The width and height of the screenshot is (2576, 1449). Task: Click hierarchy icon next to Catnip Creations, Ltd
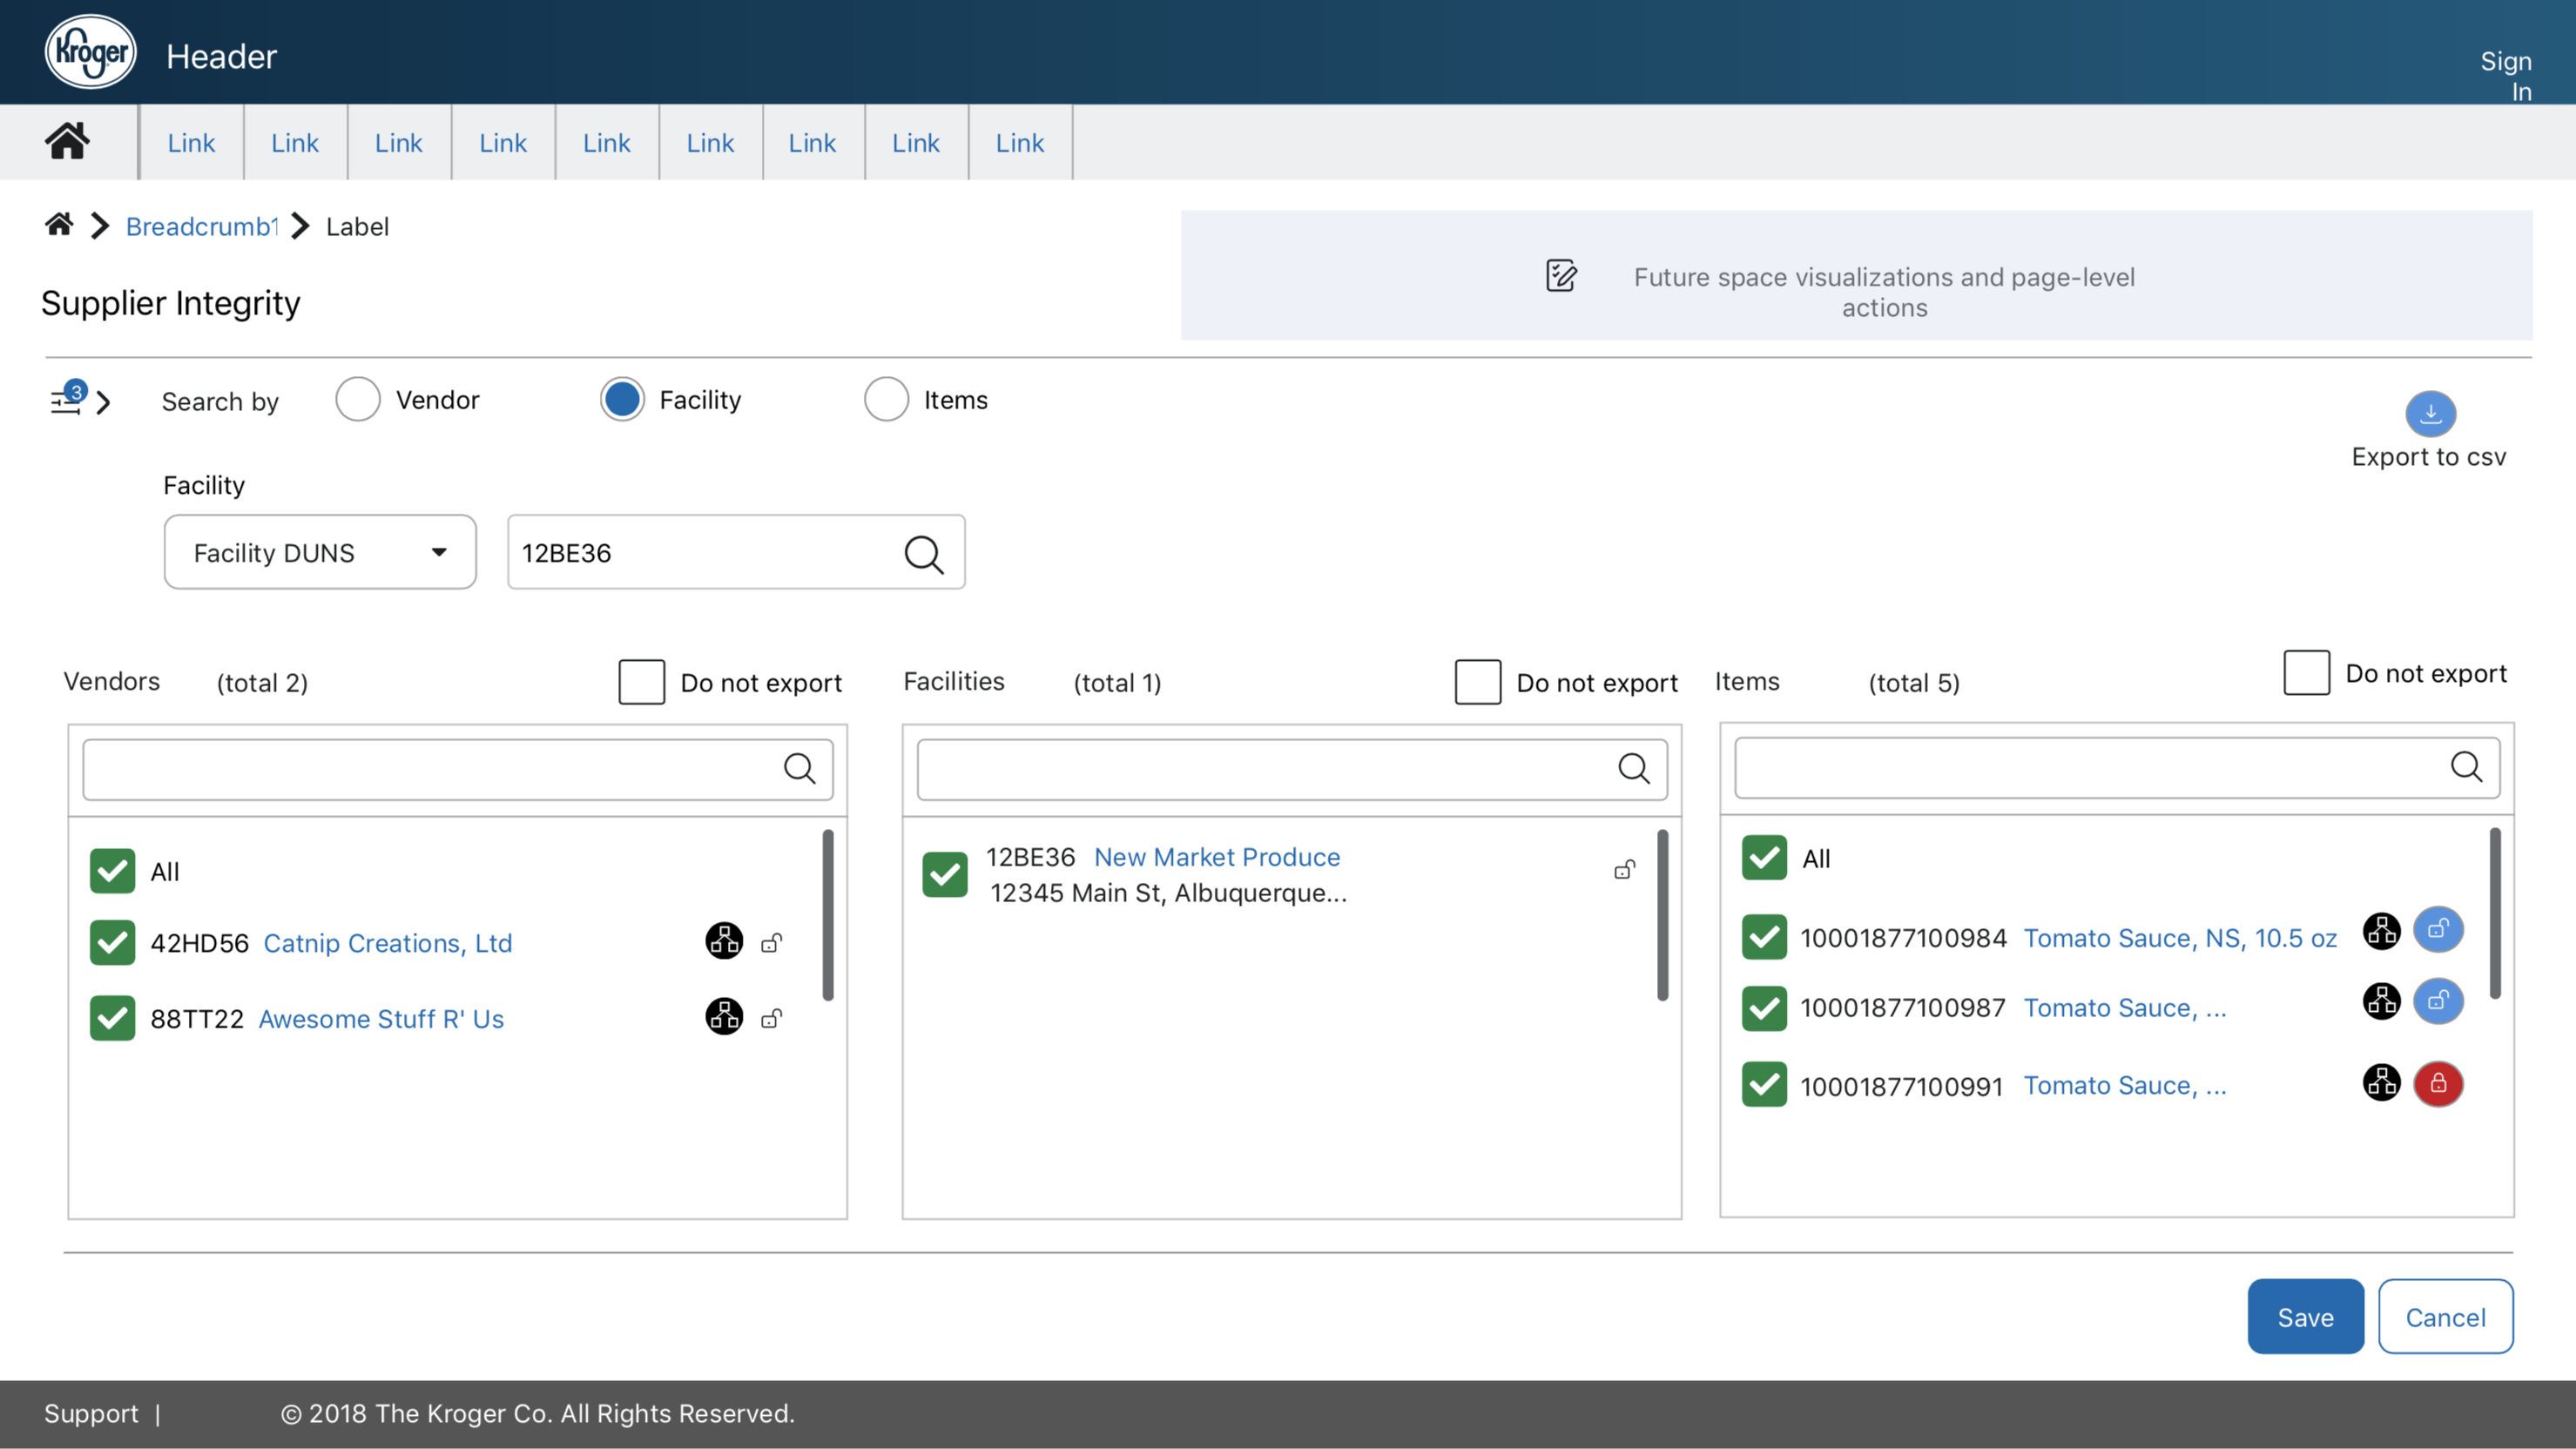click(724, 941)
